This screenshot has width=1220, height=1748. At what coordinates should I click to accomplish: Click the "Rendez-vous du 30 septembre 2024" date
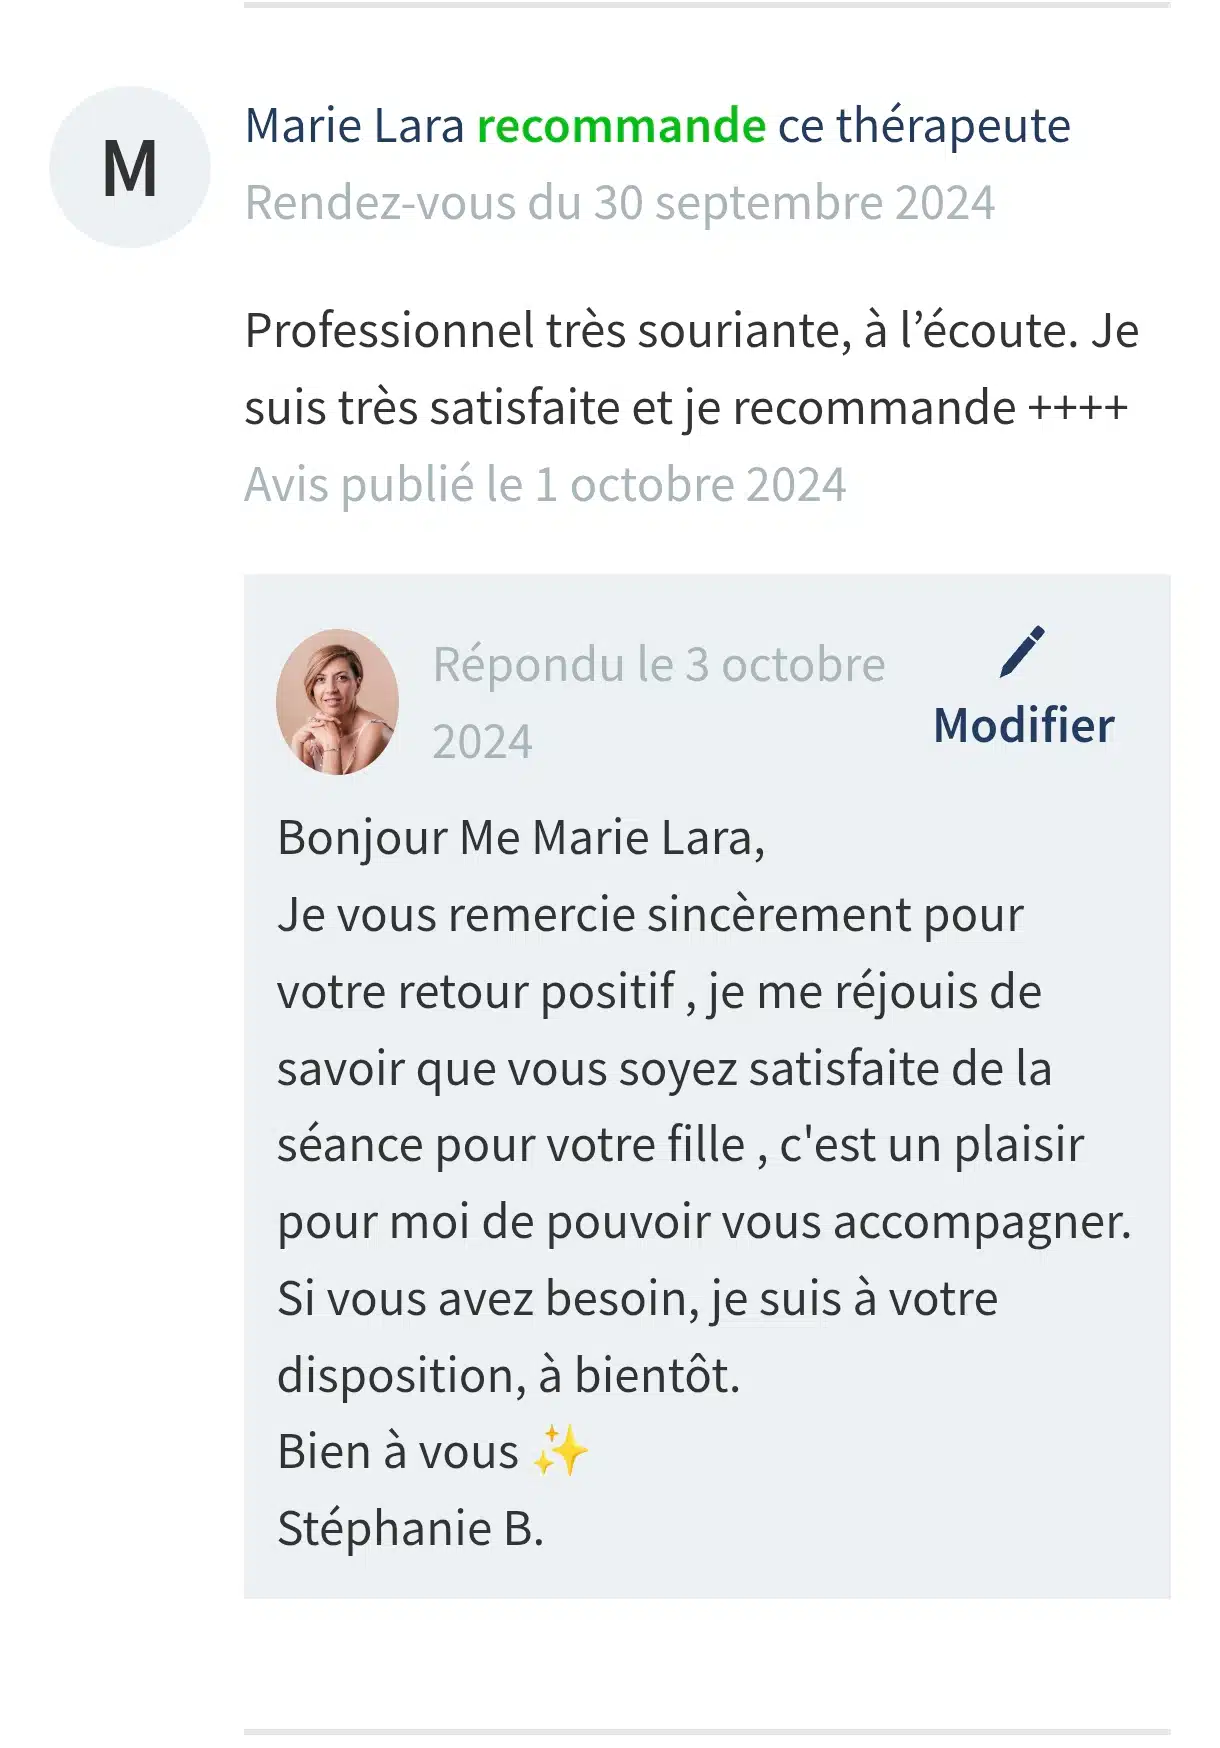[620, 203]
